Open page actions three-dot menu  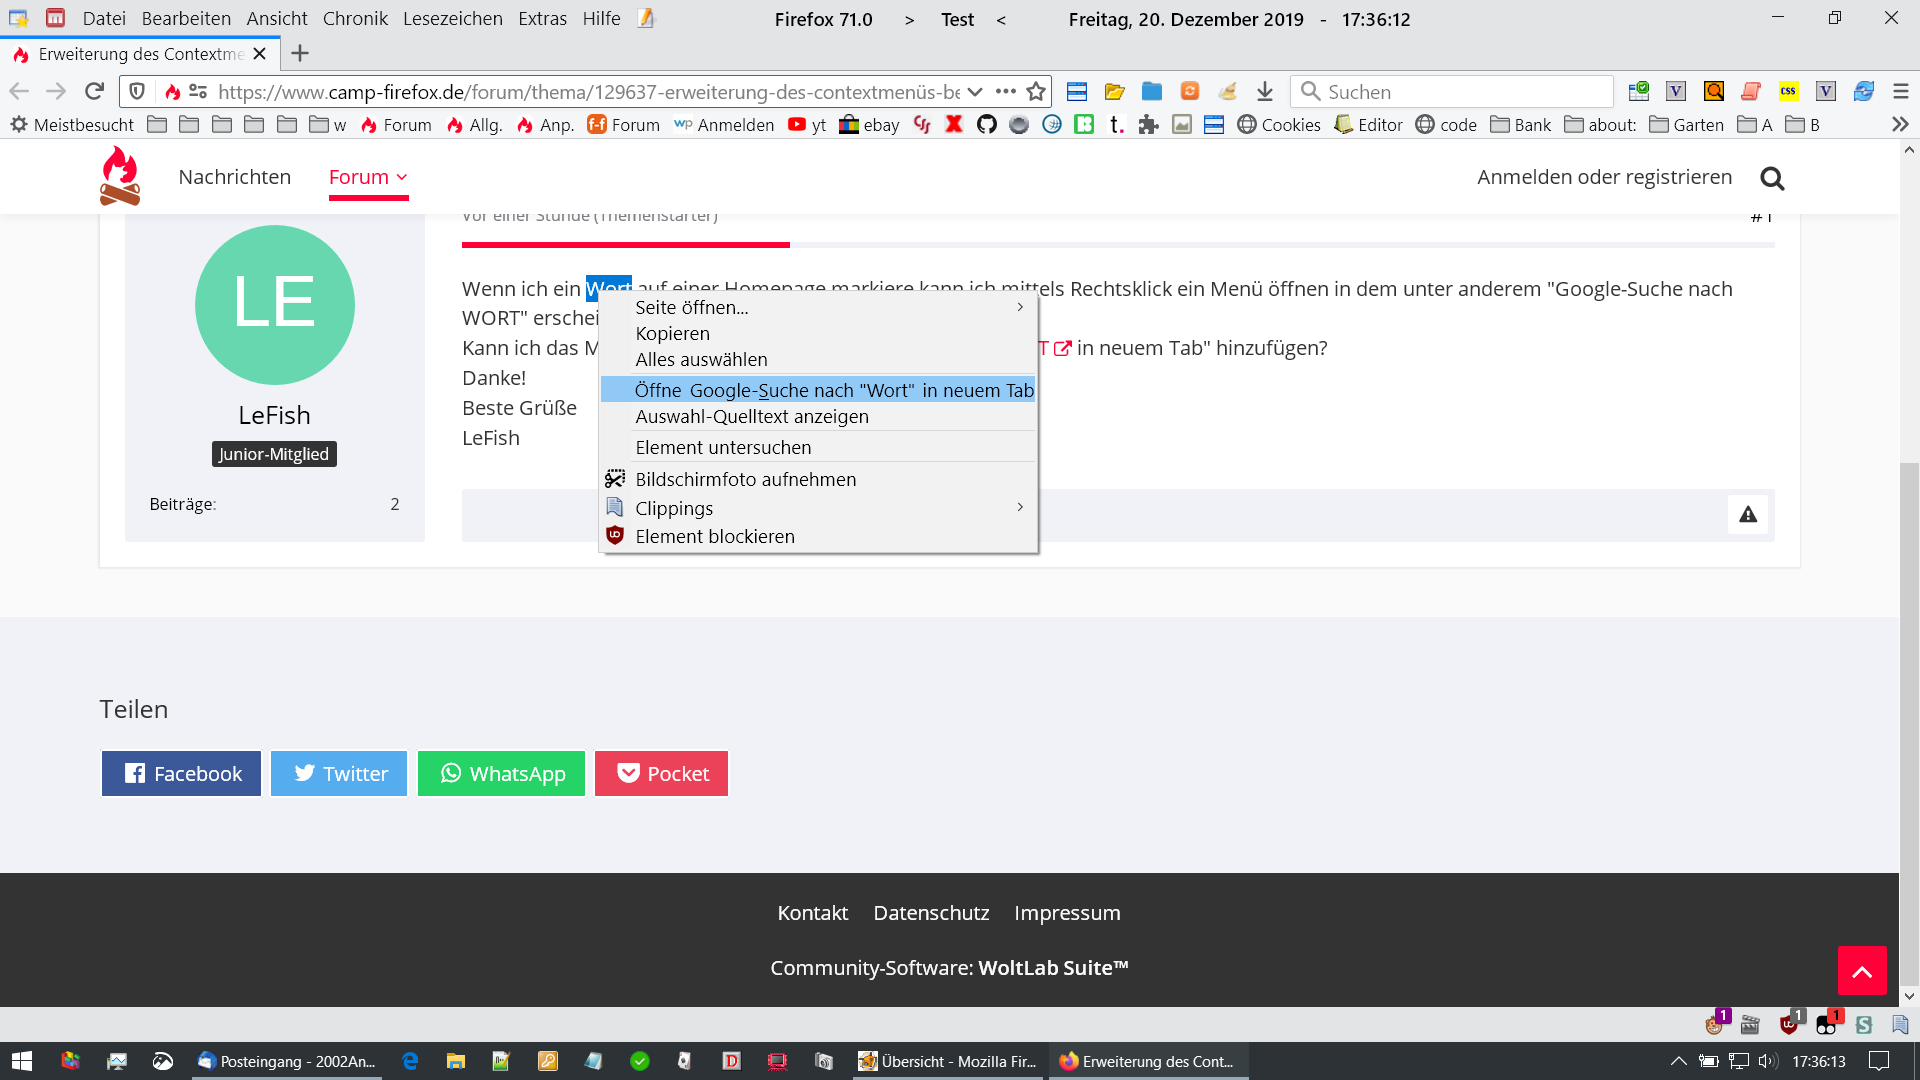coord(1006,92)
